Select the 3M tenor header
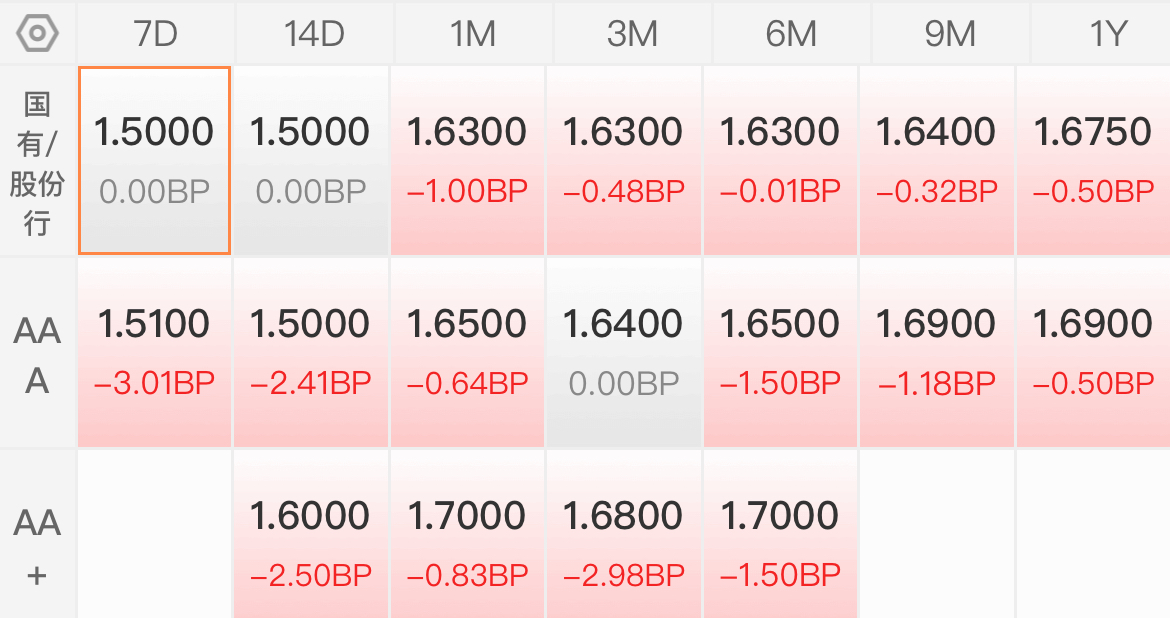Viewport: 1170px width, 618px height. (x=632, y=34)
